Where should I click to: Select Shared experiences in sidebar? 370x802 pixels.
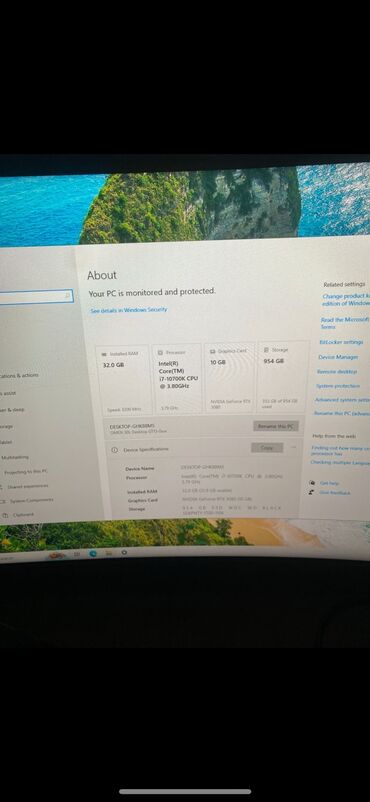(28, 486)
